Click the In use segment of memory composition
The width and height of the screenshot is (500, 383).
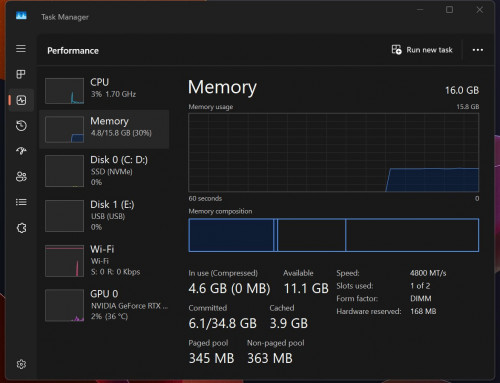tap(231, 235)
